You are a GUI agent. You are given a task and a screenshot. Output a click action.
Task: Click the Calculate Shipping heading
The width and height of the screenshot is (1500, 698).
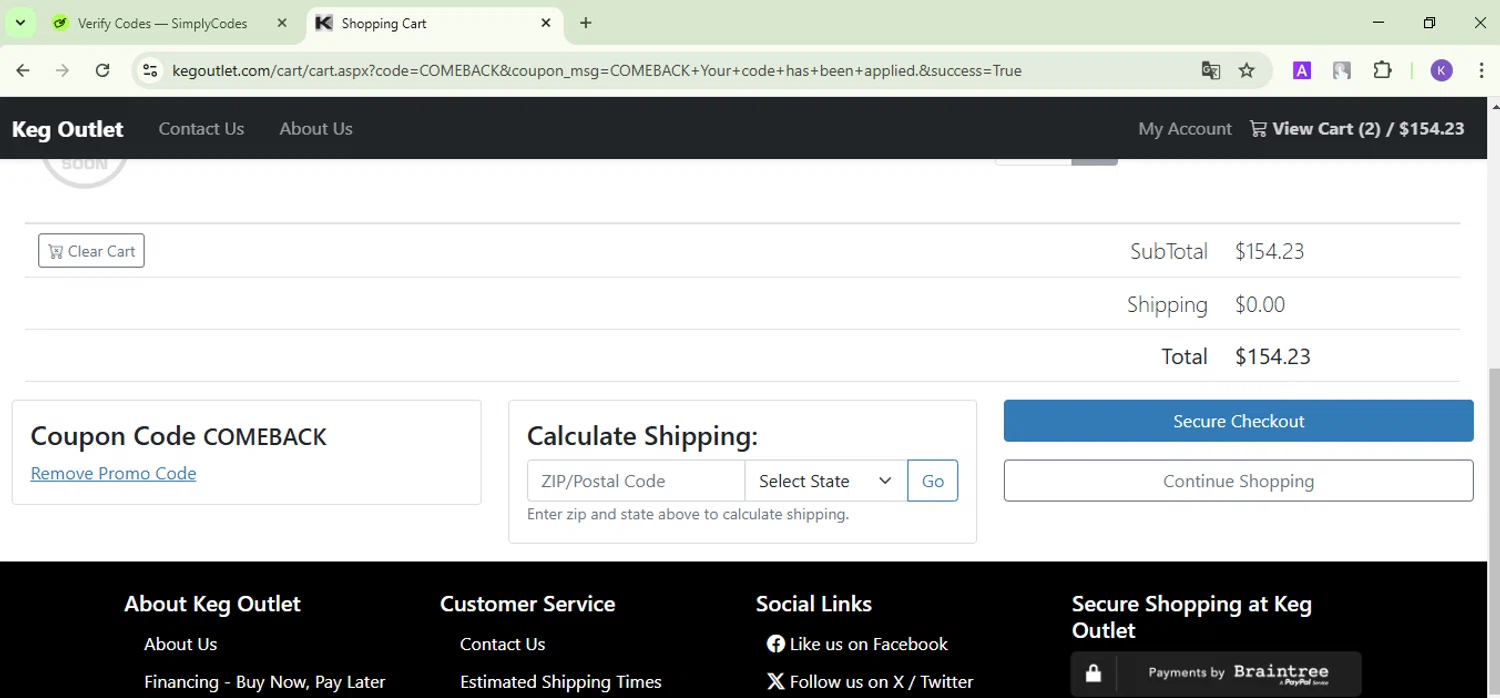(642, 436)
